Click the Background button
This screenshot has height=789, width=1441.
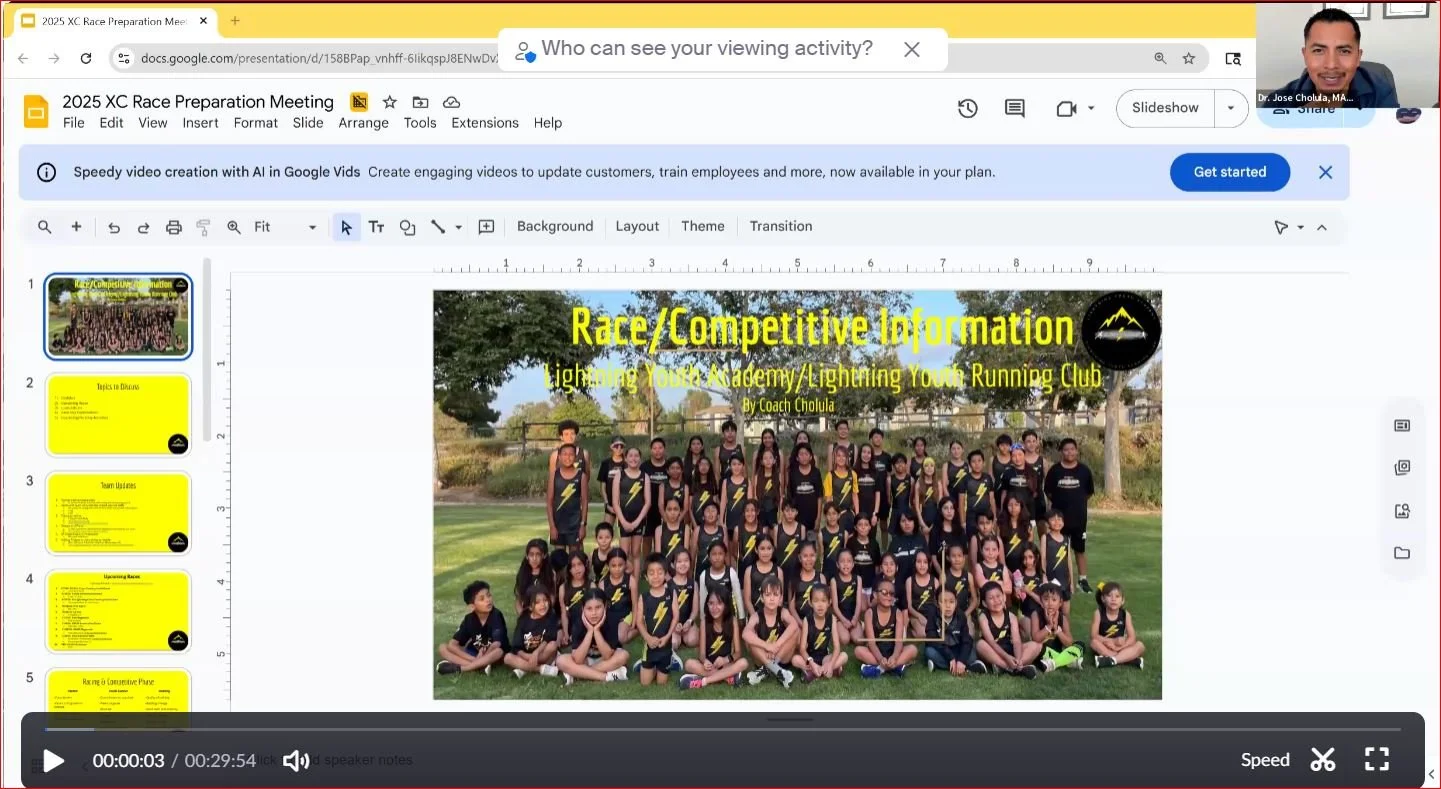pos(555,227)
